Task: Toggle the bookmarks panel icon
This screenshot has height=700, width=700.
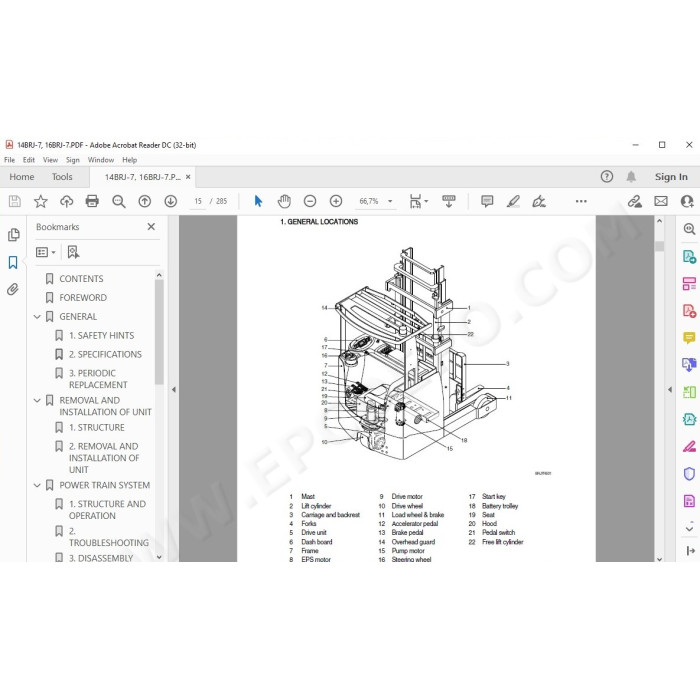Action: 13,262
